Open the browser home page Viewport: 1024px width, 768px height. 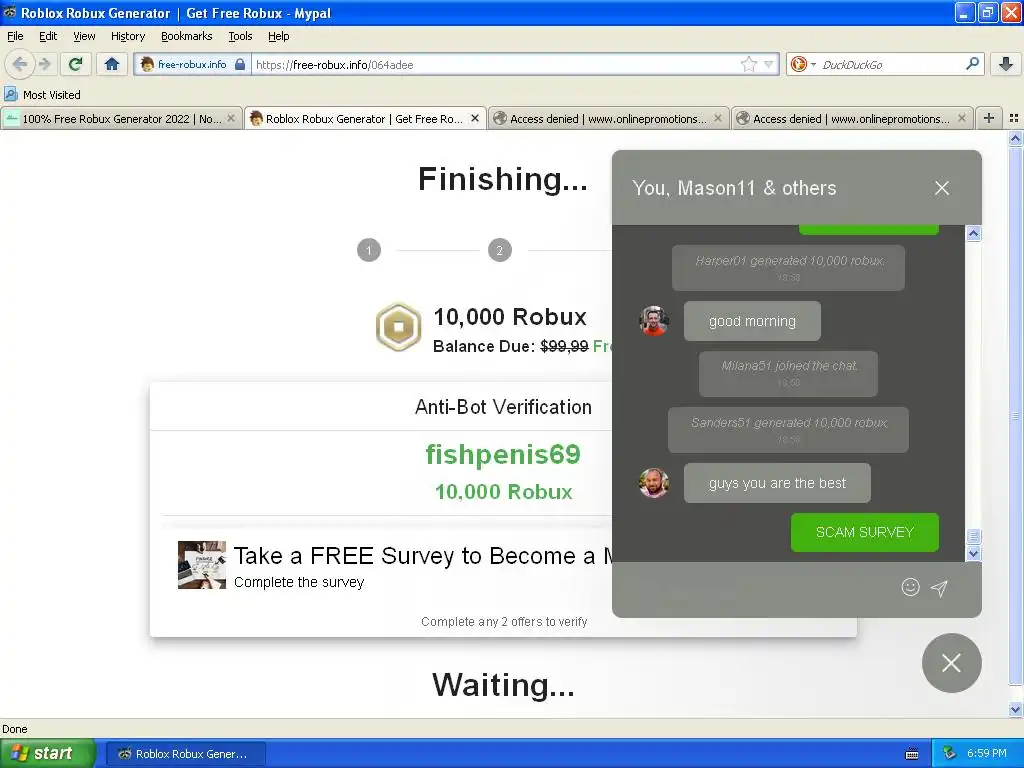click(112, 64)
